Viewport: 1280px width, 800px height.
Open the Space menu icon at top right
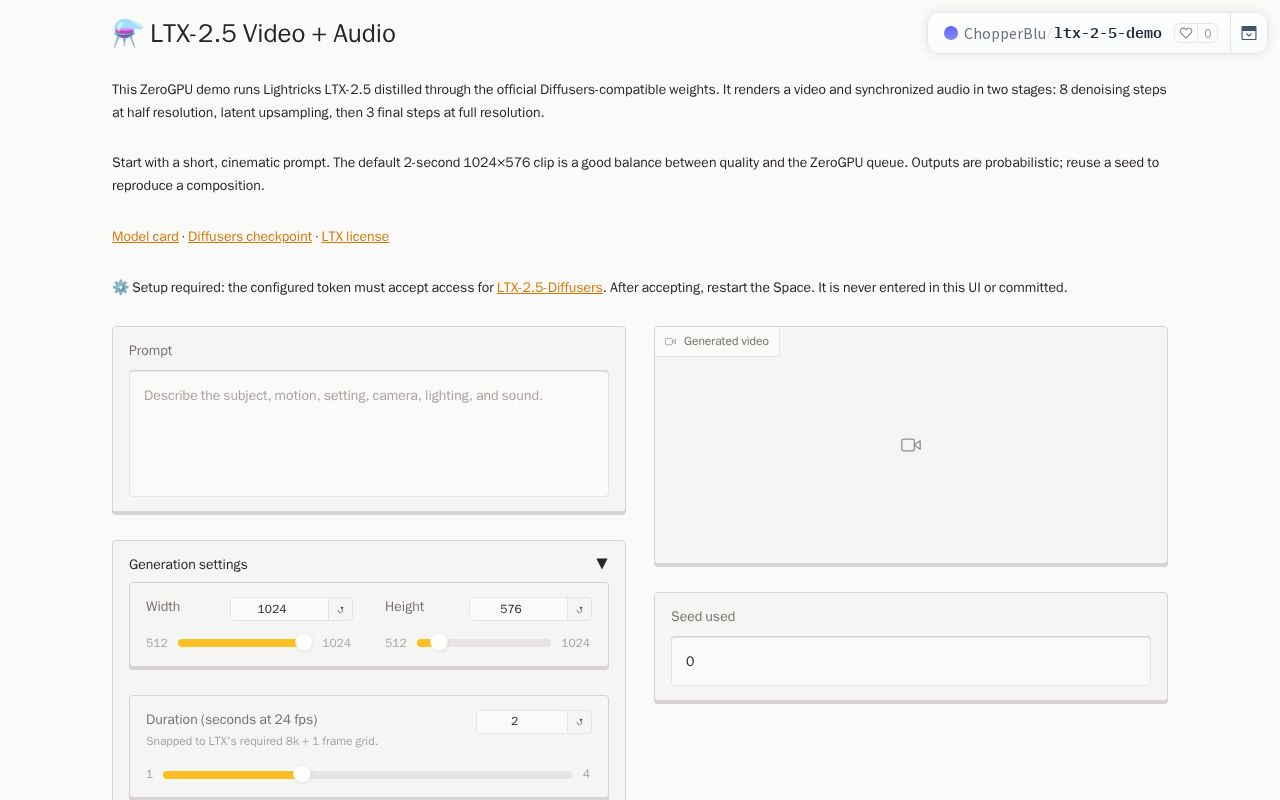tap(1249, 33)
